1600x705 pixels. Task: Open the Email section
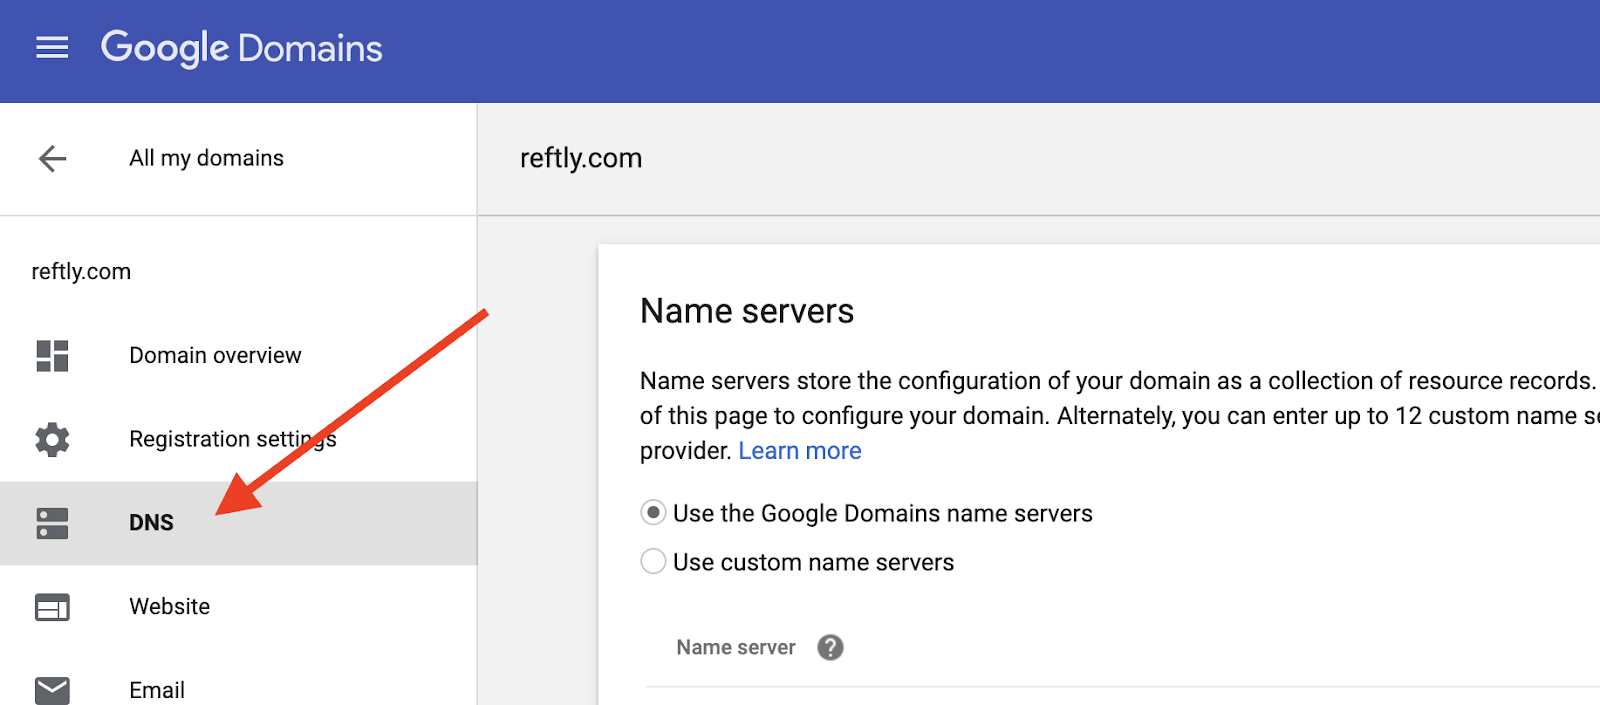click(157, 690)
